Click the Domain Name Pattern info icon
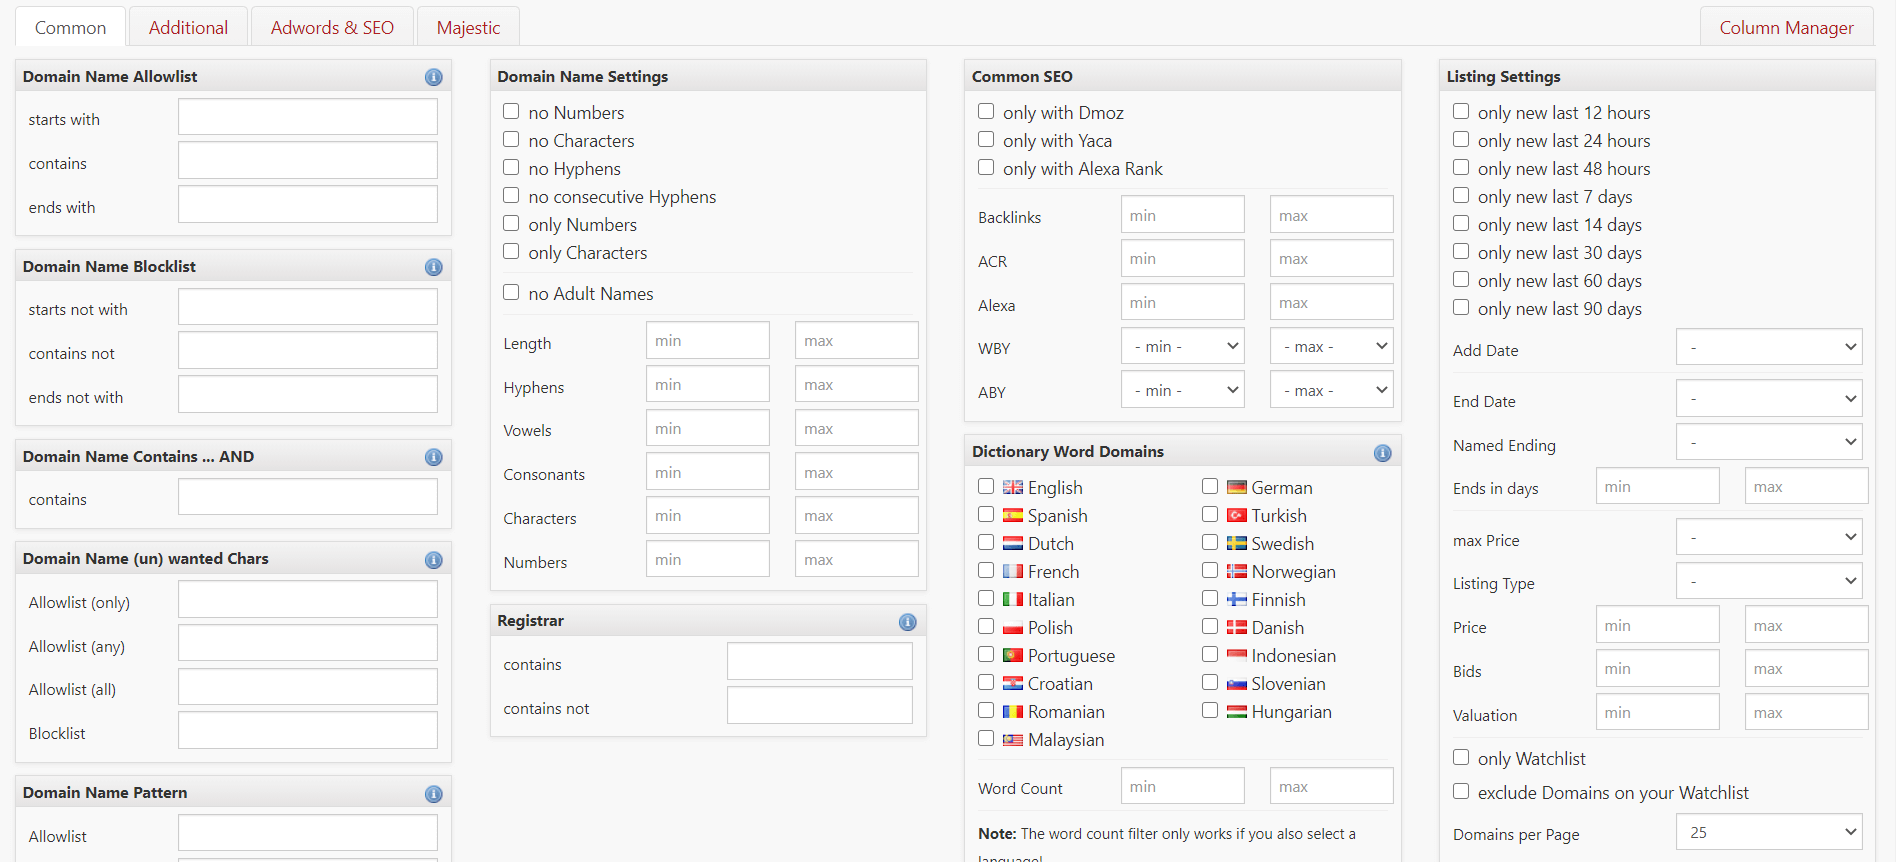1896x862 pixels. coord(433,794)
